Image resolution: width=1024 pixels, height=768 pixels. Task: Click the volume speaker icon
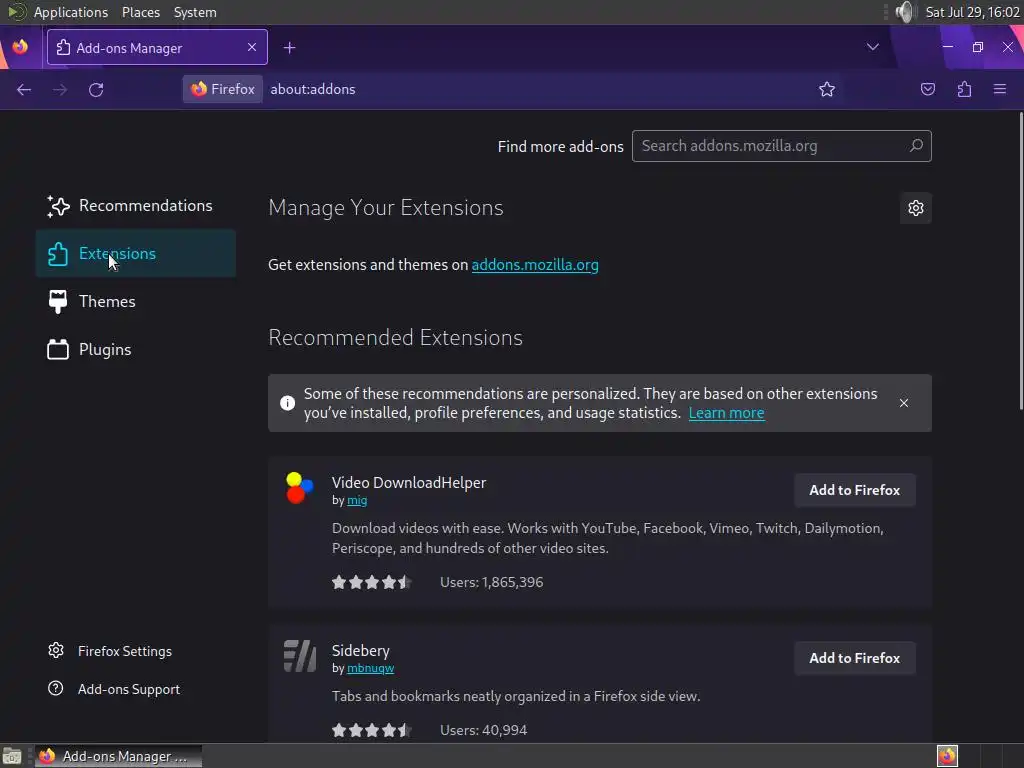click(905, 12)
